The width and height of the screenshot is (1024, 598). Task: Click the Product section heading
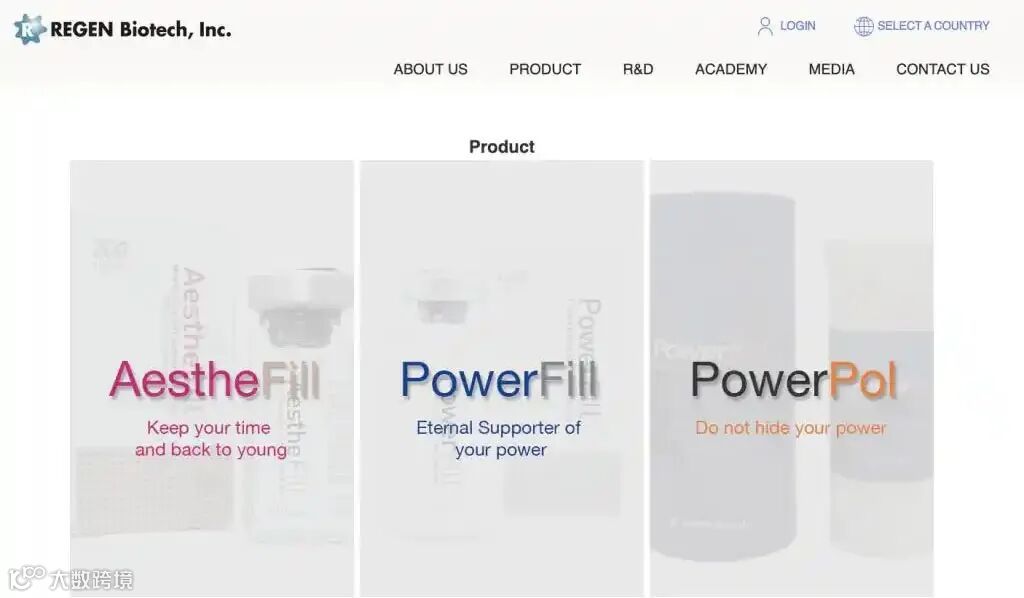(502, 147)
